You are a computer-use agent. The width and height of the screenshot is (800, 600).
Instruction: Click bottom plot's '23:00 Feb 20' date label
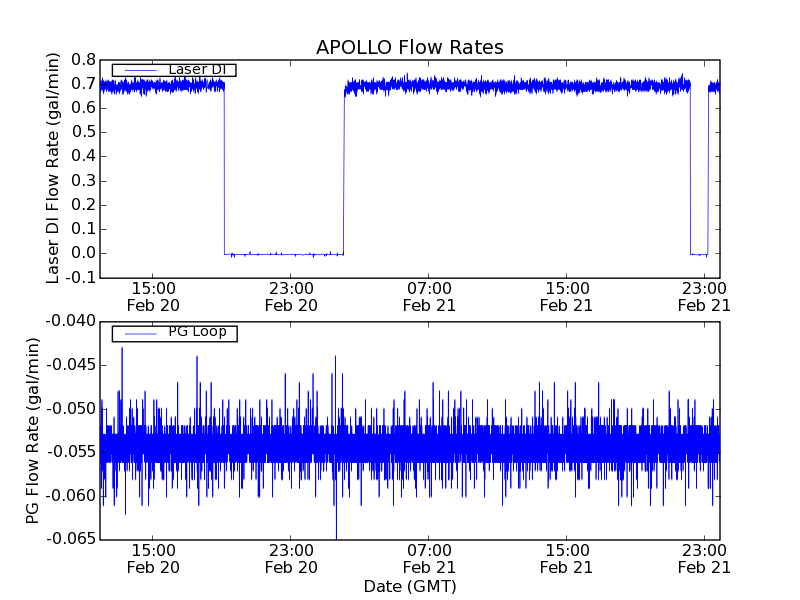291,559
